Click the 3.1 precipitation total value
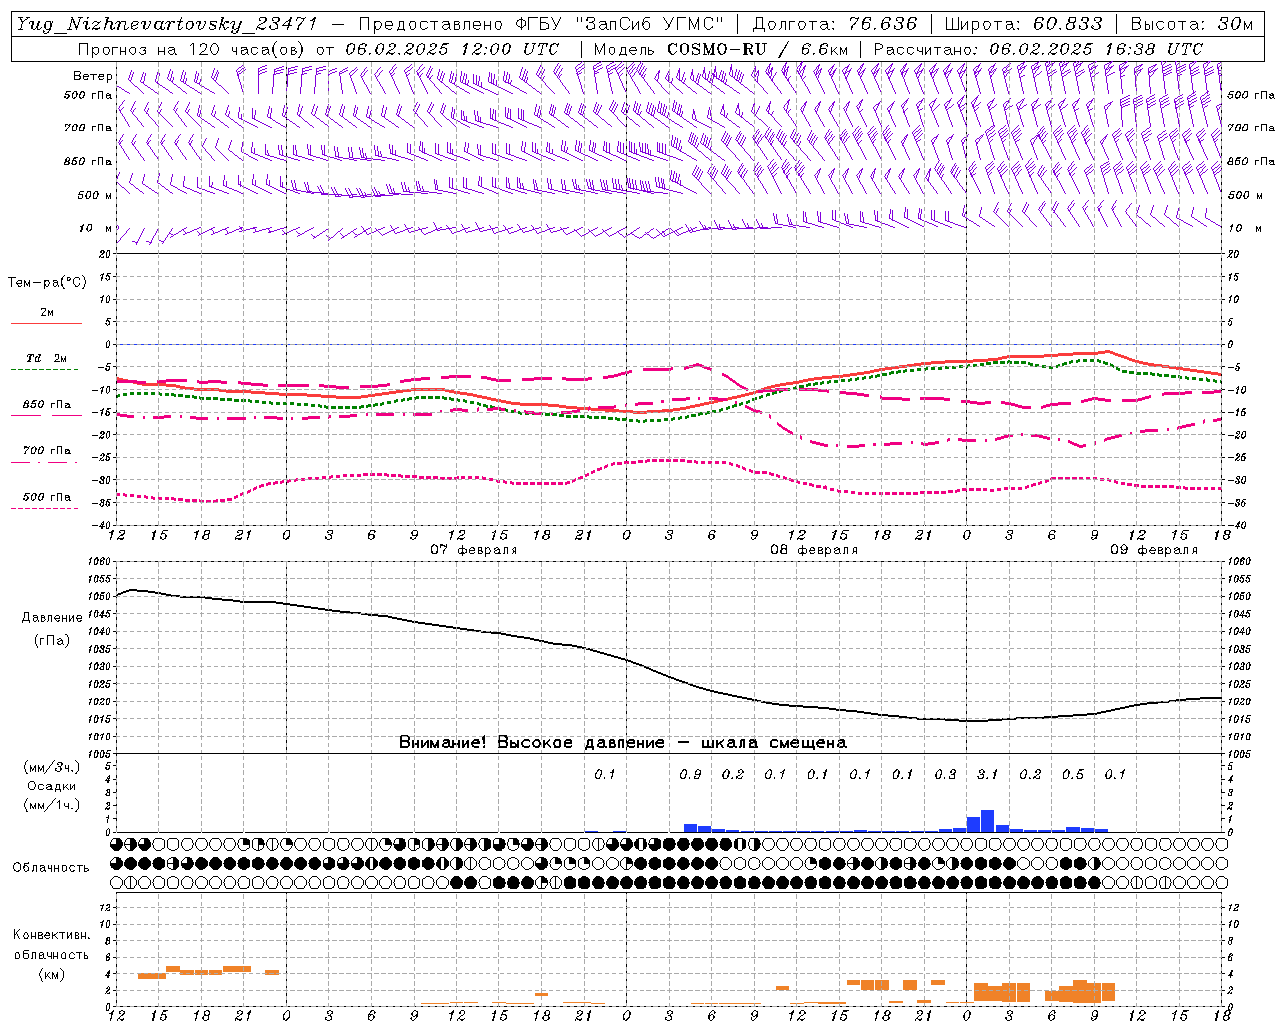The height and width of the screenshot is (1024, 1280). click(987, 774)
